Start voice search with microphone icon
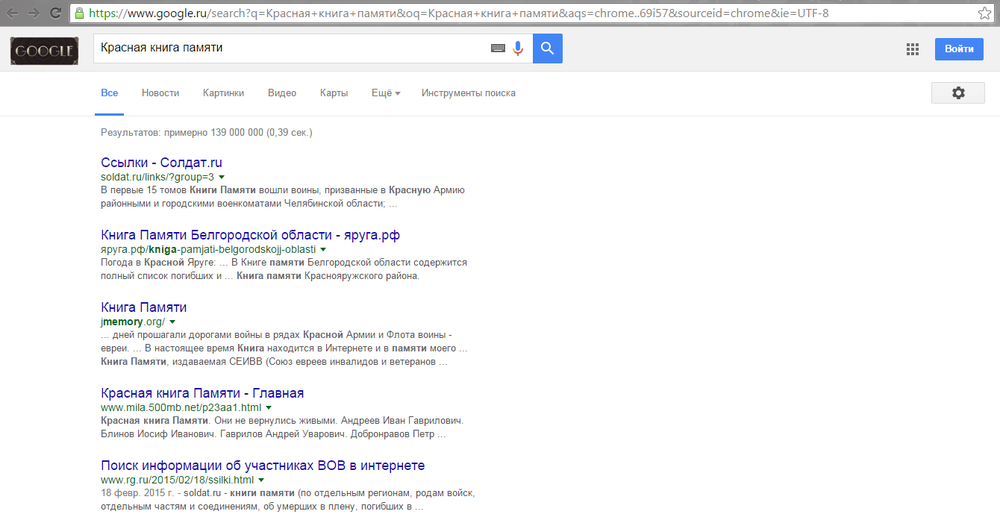 tap(518, 48)
